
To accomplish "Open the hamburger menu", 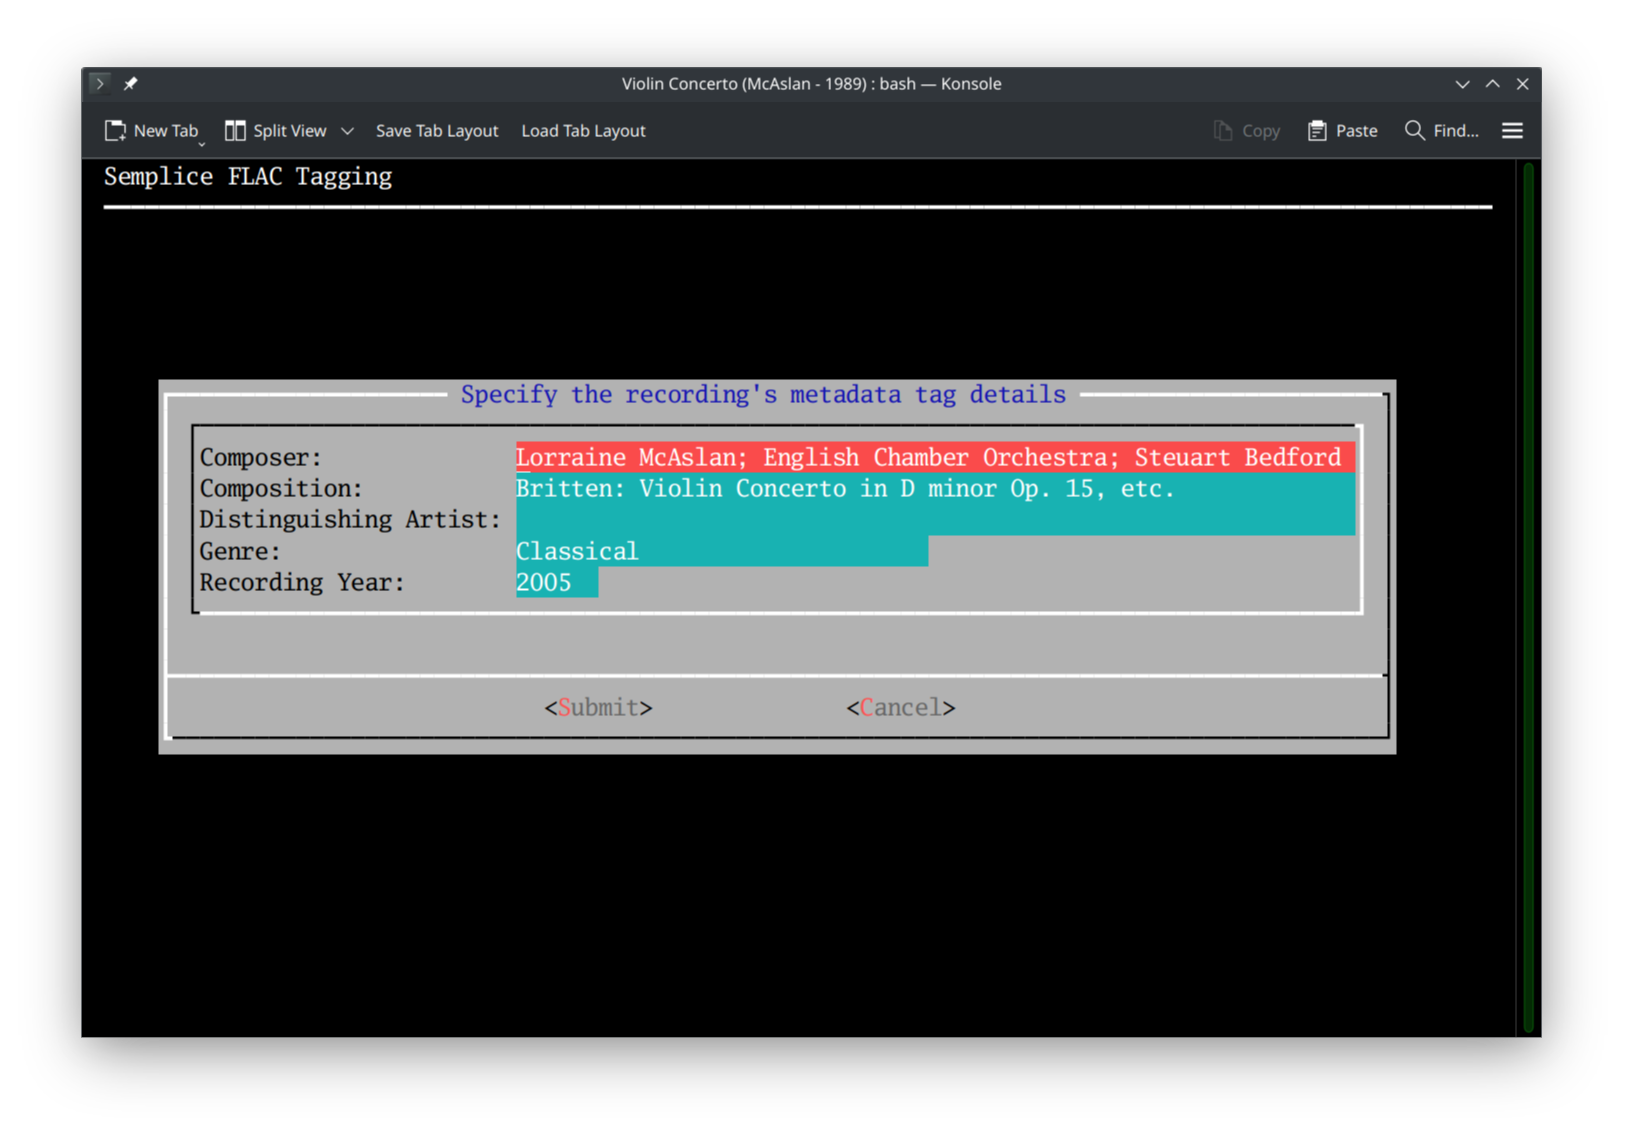I will 1512,130.
